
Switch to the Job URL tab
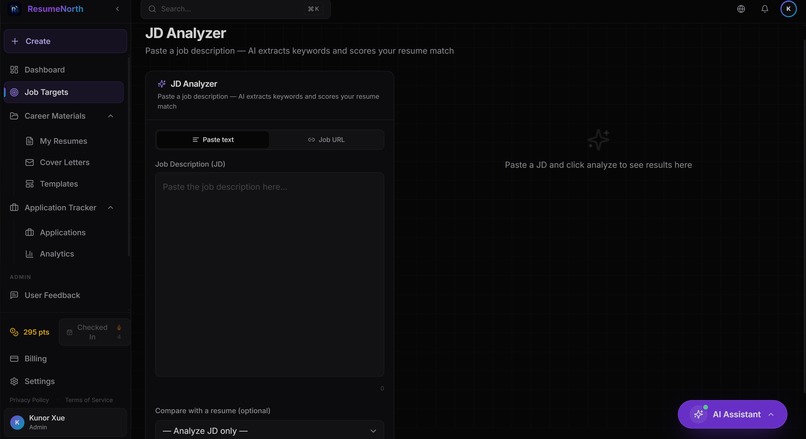point(326,140)
